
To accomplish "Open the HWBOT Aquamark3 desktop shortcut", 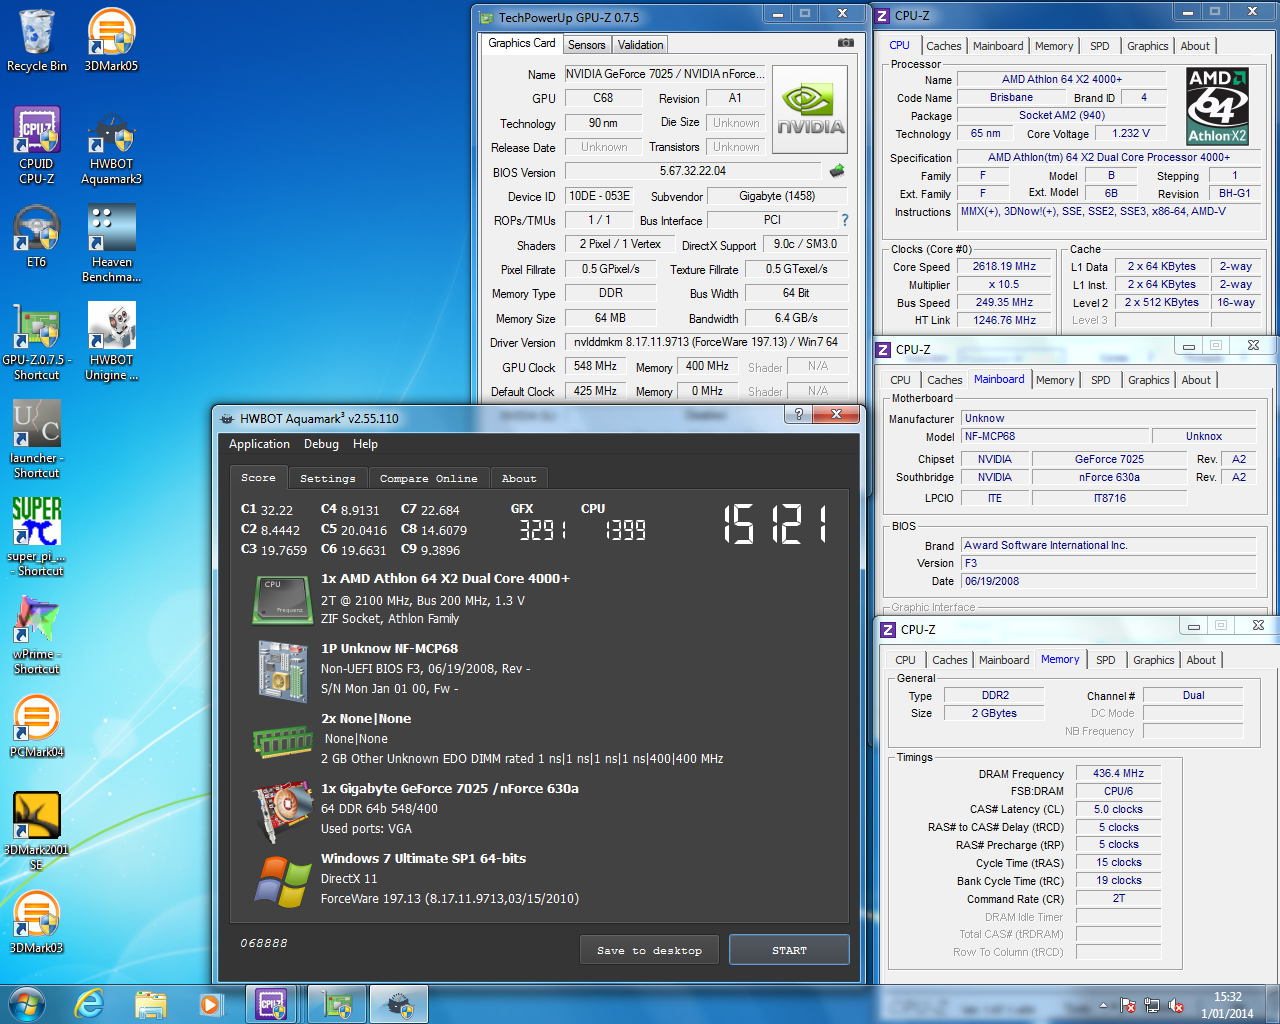I will [111, 146].
